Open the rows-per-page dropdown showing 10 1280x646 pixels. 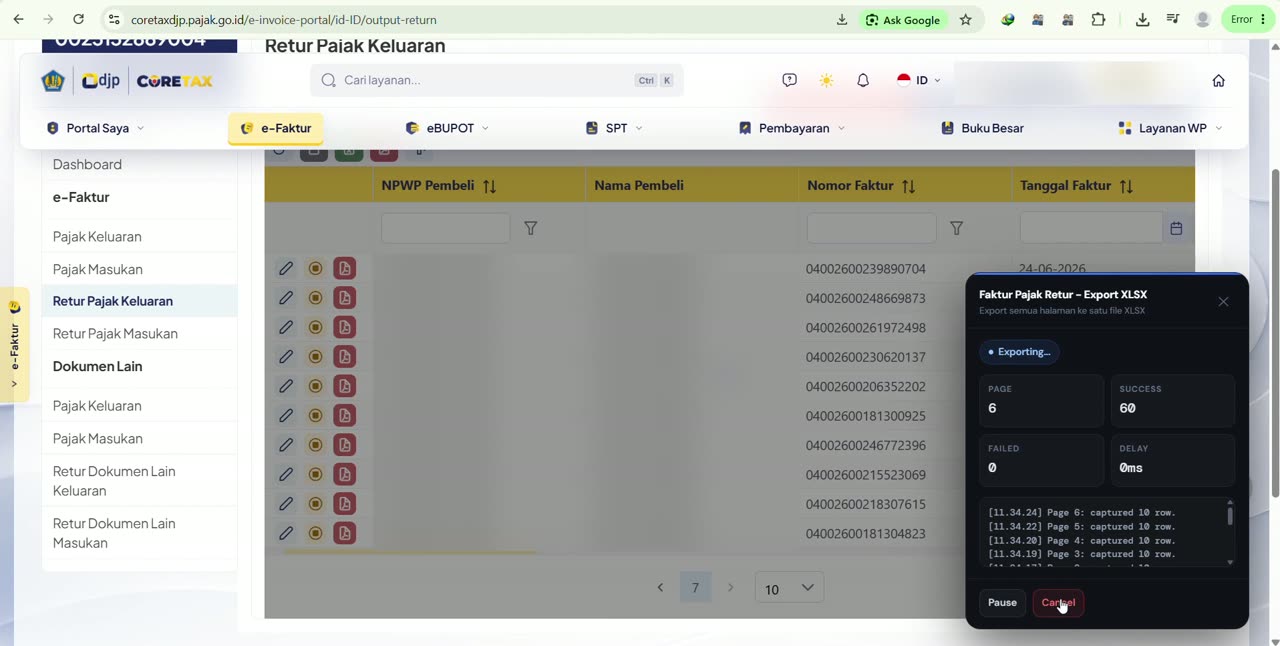click(x=790, y=588)
